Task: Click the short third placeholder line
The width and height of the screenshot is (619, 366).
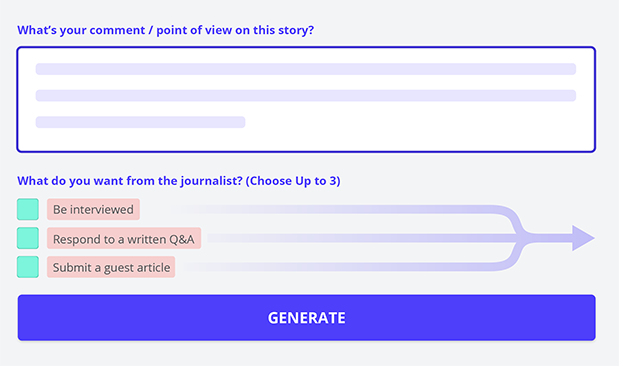Action: pyautogui.click(x=140, y=122)
